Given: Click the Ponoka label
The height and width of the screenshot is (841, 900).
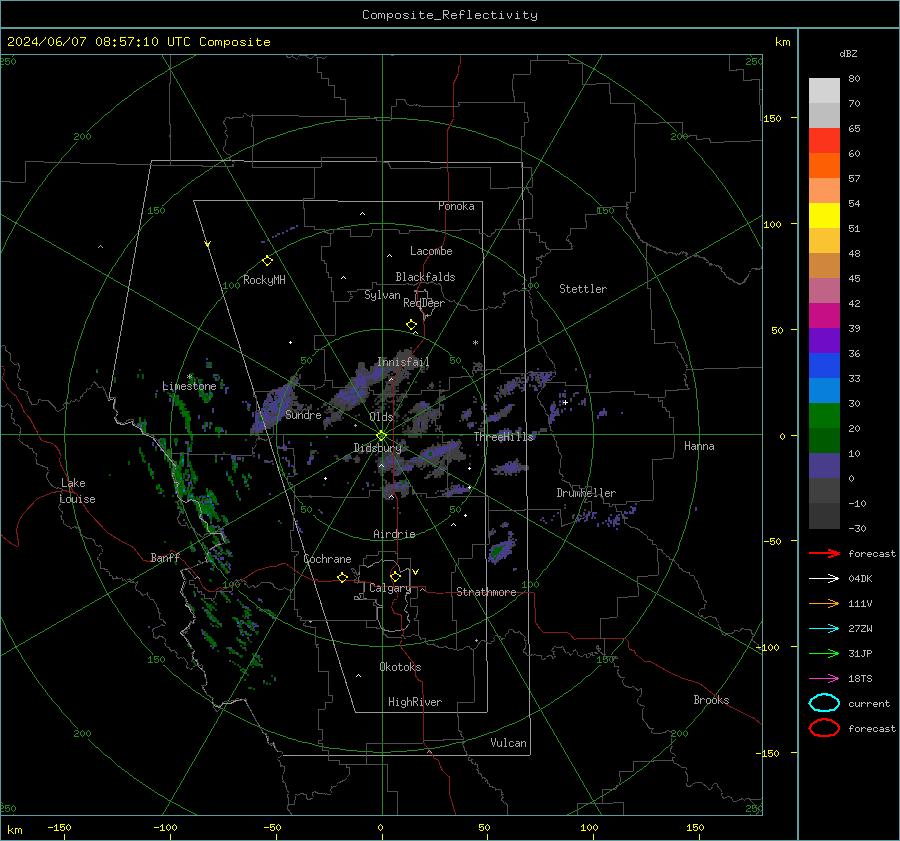Looking at the screenshot, I should point(456,206).
